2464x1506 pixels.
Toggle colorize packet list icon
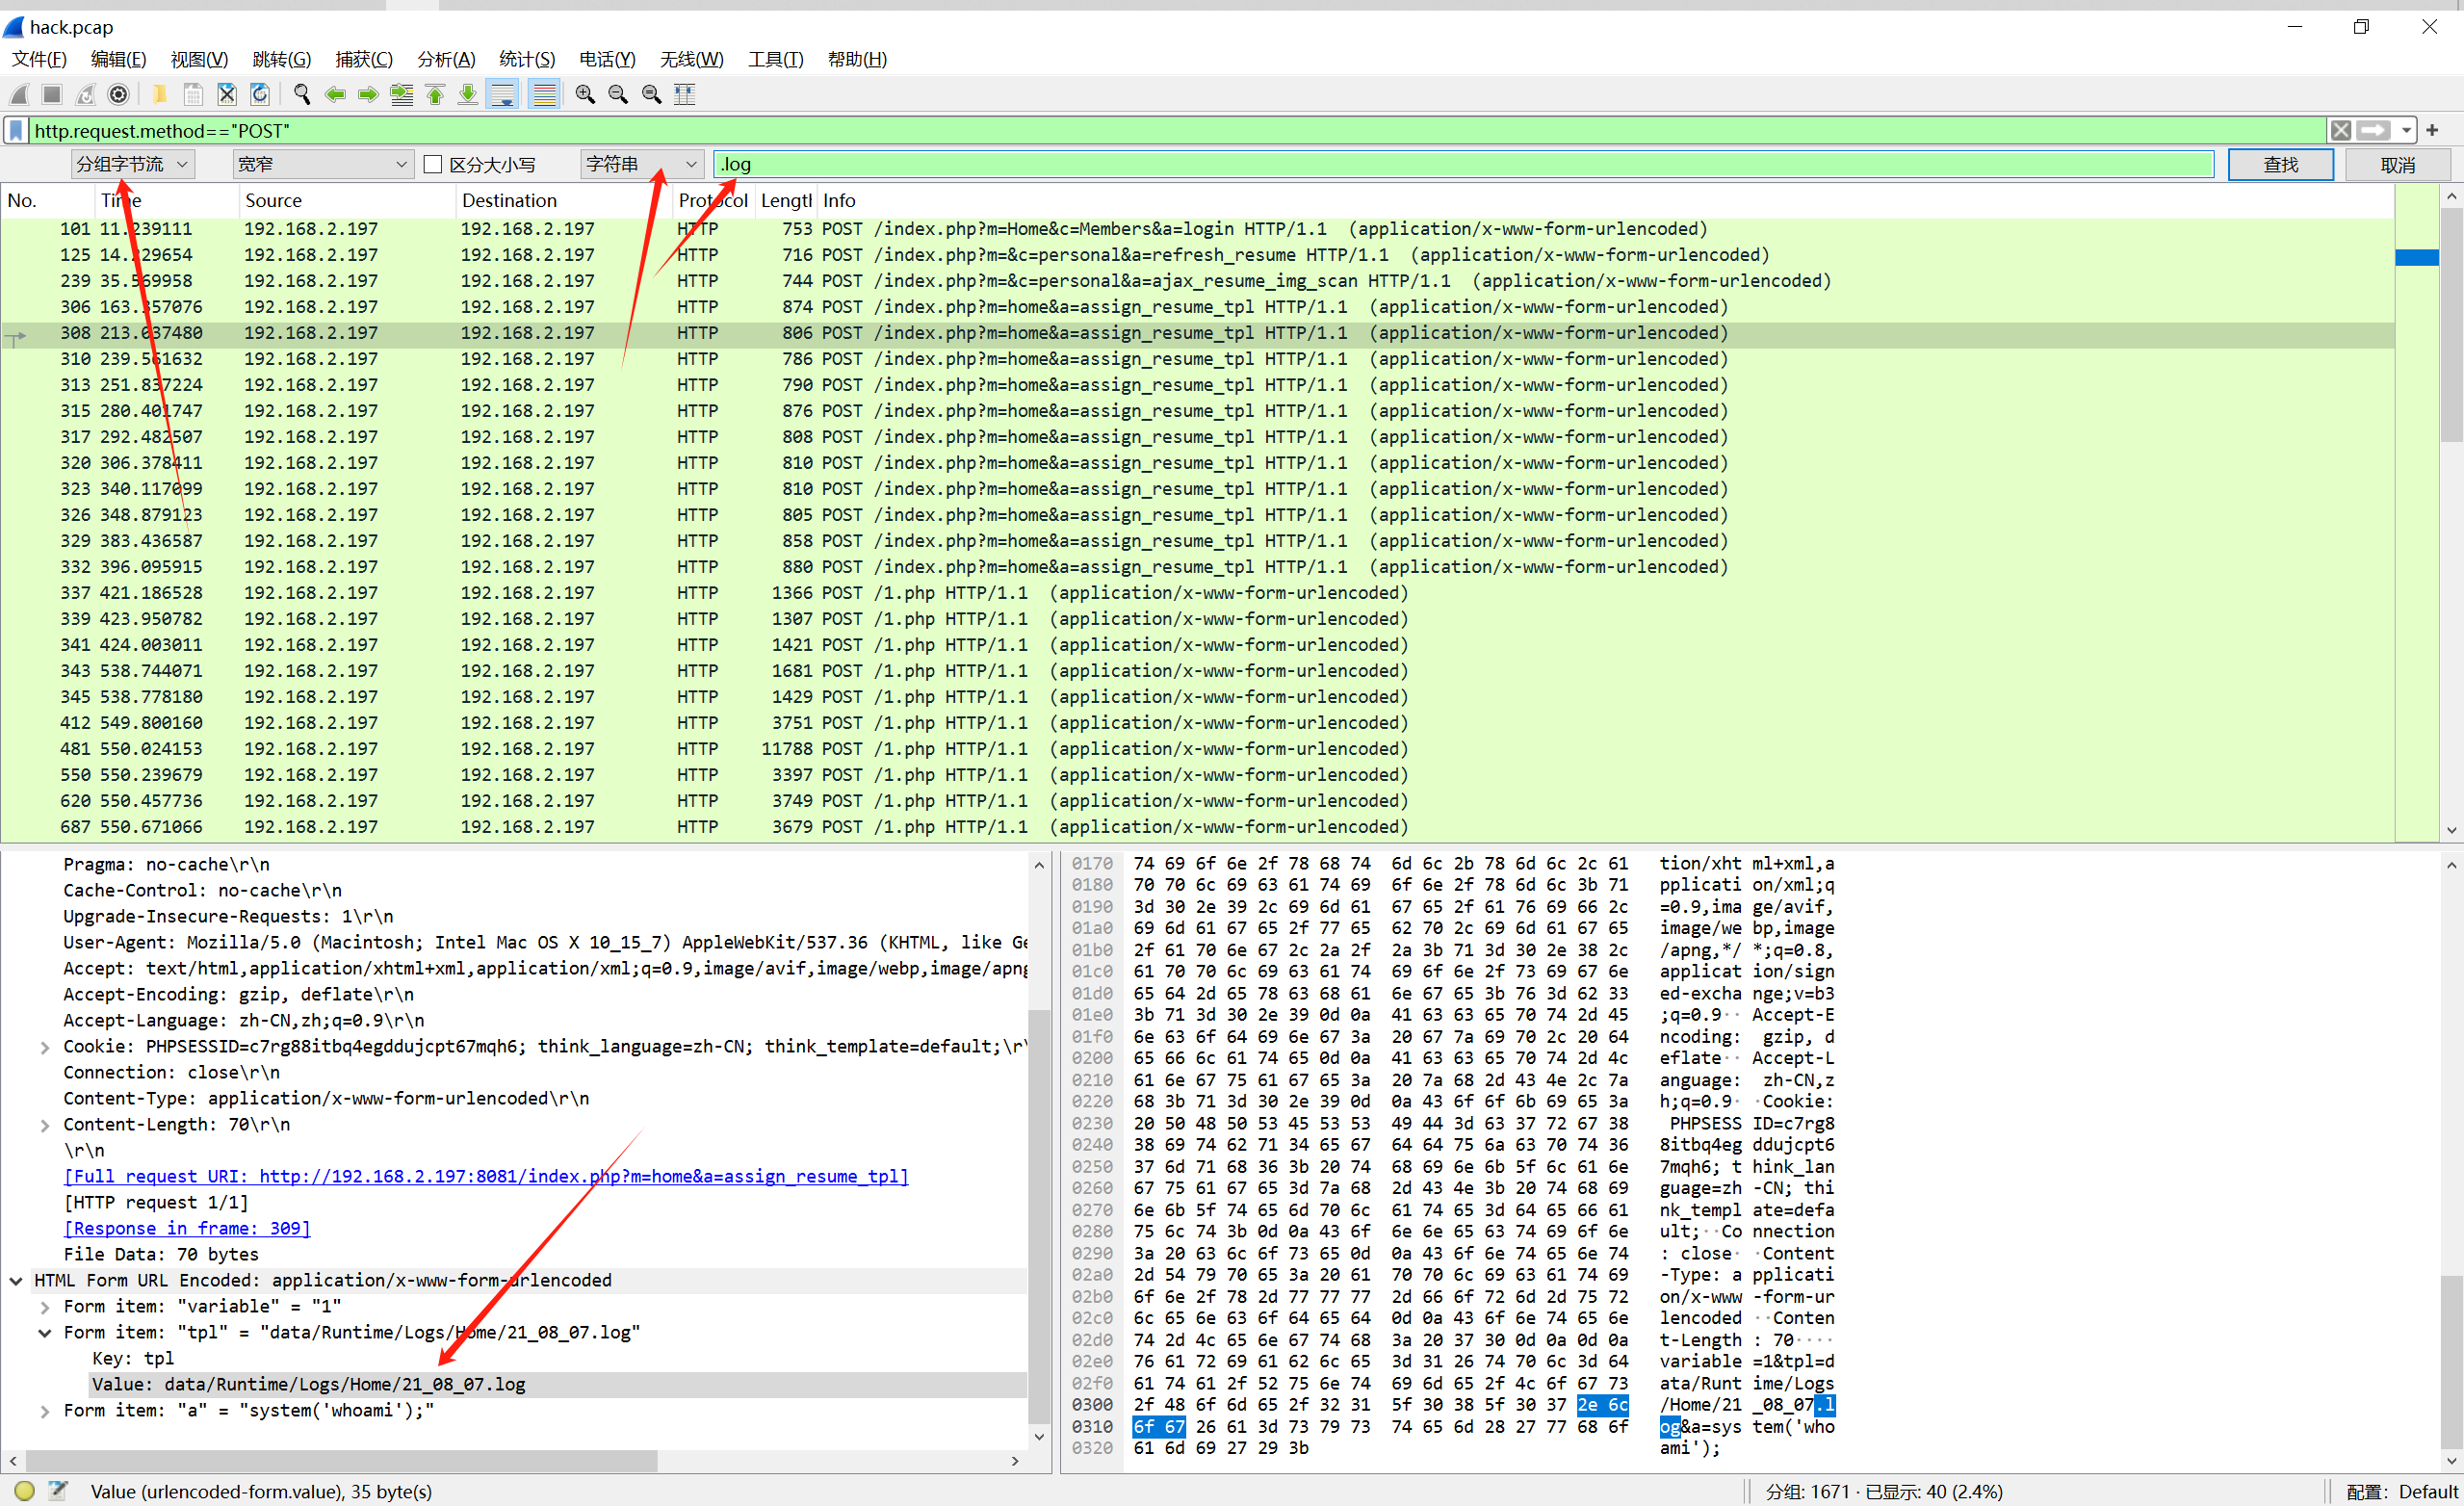pyautogui.click(x=544, y=95)
